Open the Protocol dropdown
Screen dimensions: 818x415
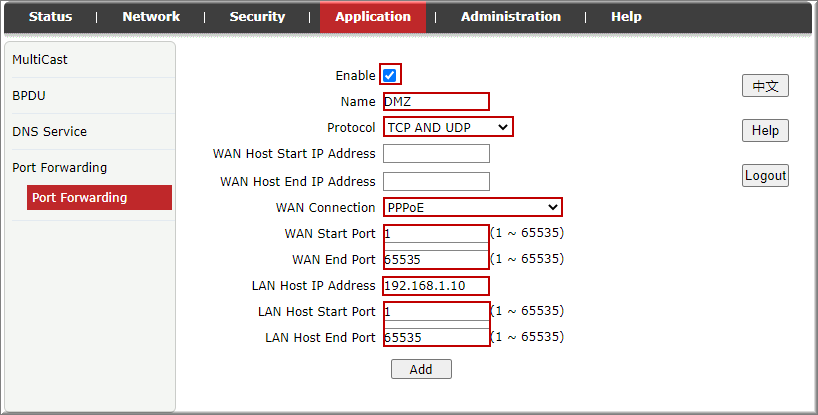point(447,127)
